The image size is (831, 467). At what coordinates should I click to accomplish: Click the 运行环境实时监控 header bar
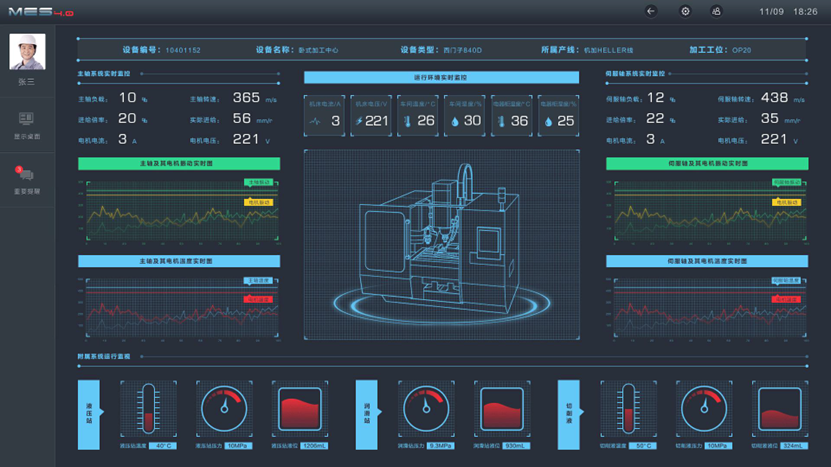tap(441, 77)
